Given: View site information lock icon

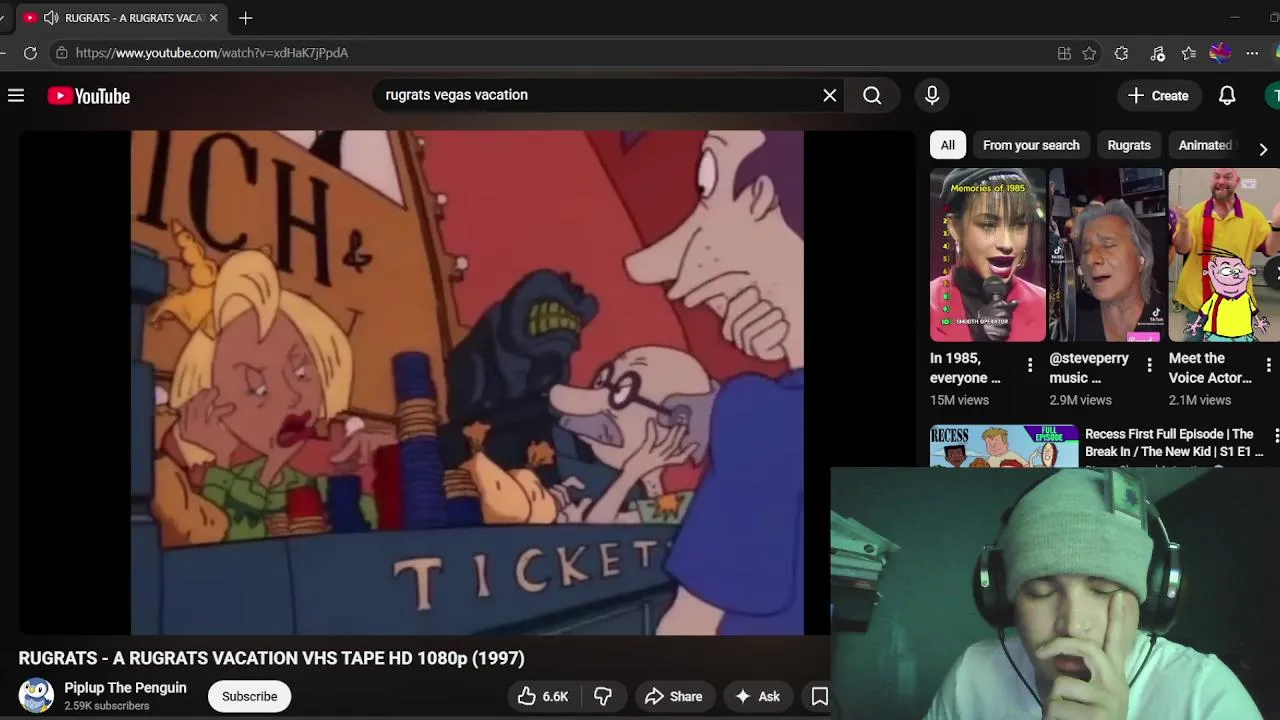Looking at the screenshot, I should 62,53.
